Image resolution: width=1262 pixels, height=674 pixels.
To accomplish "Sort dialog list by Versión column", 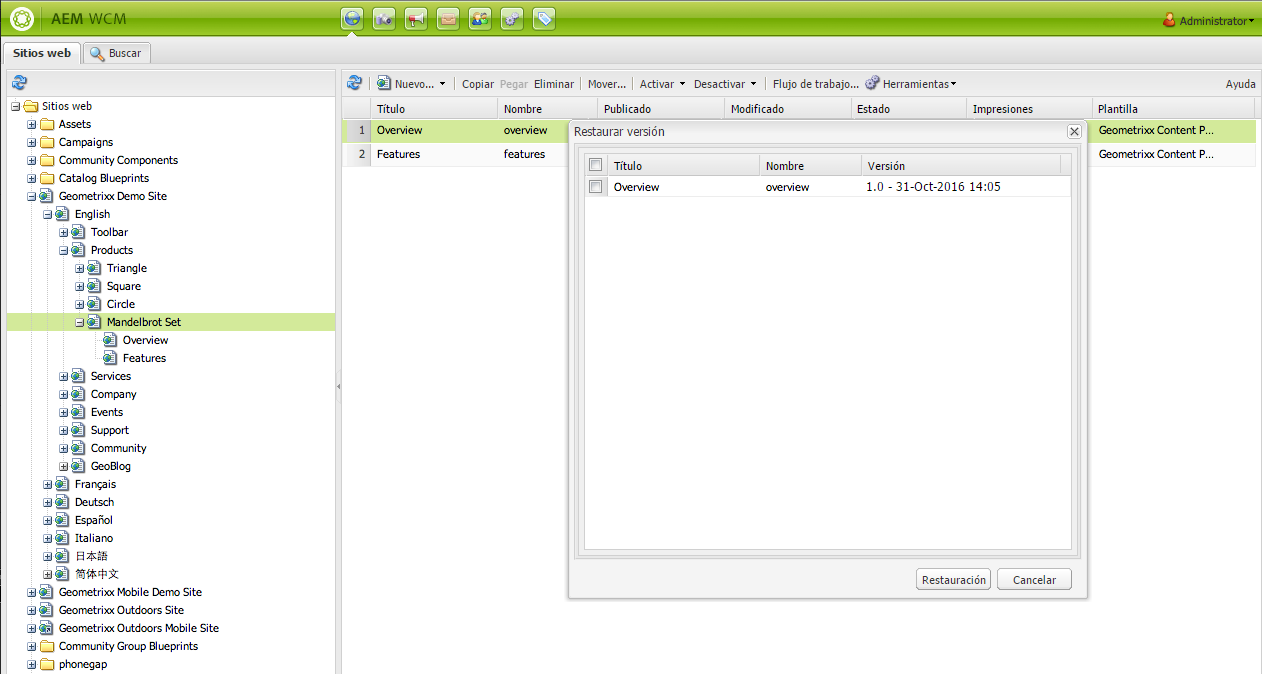I will tap(961, 166).
